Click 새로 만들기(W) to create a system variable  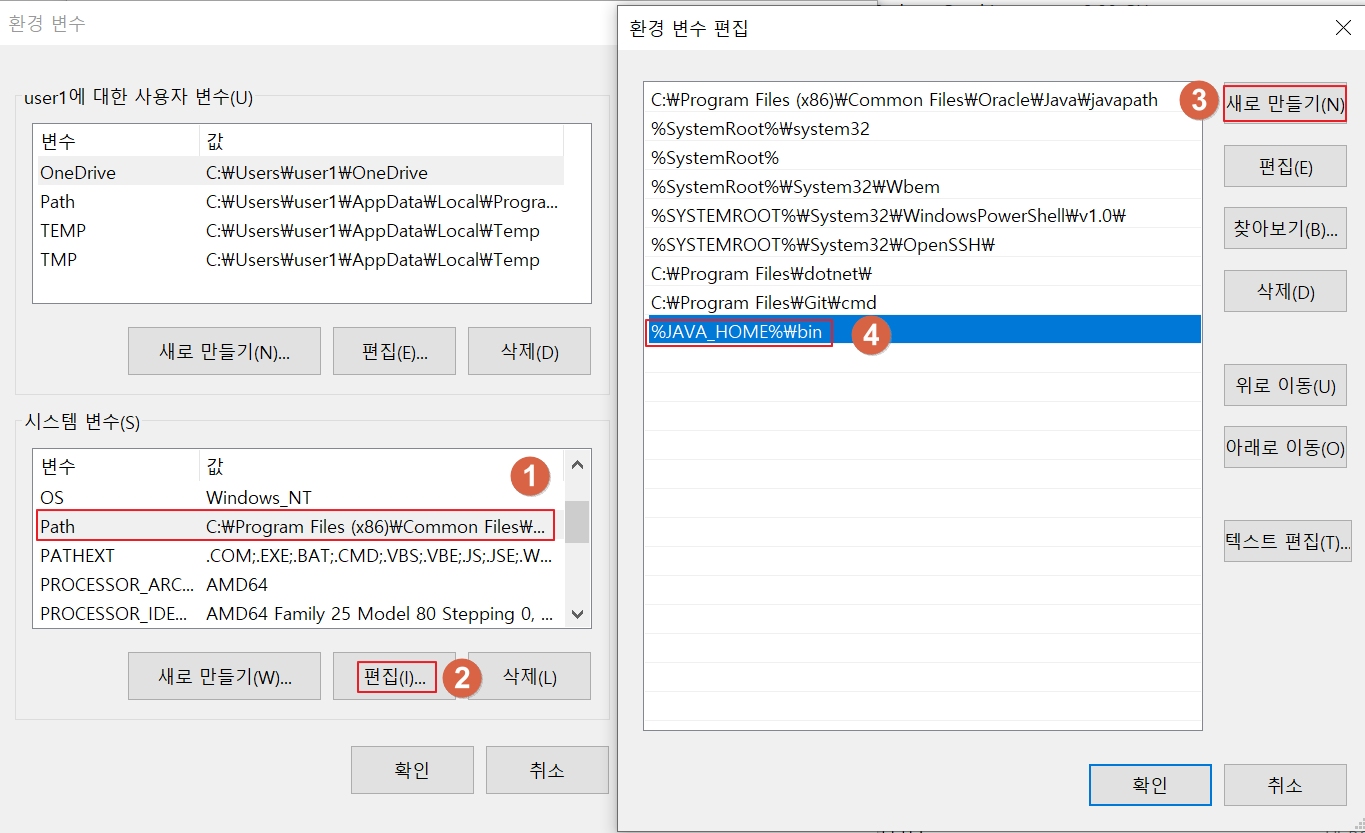coord(224,676)
